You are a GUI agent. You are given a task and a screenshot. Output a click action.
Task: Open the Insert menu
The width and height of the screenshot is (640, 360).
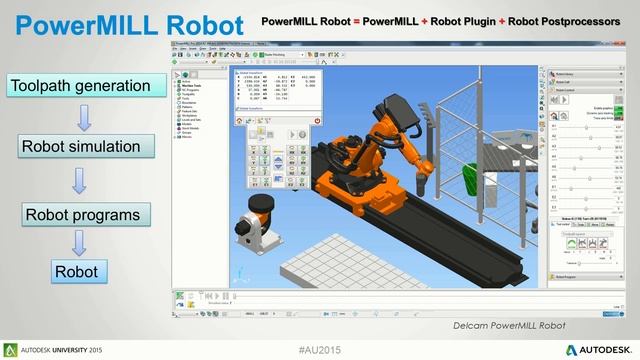coord(193,49)
